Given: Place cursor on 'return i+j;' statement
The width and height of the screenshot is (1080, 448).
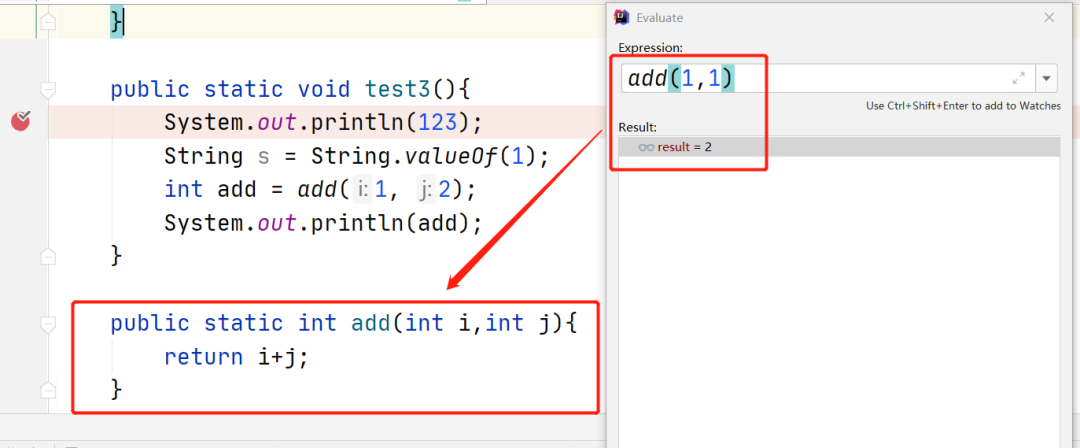Looking at the screenshot, I should point(236,357).
